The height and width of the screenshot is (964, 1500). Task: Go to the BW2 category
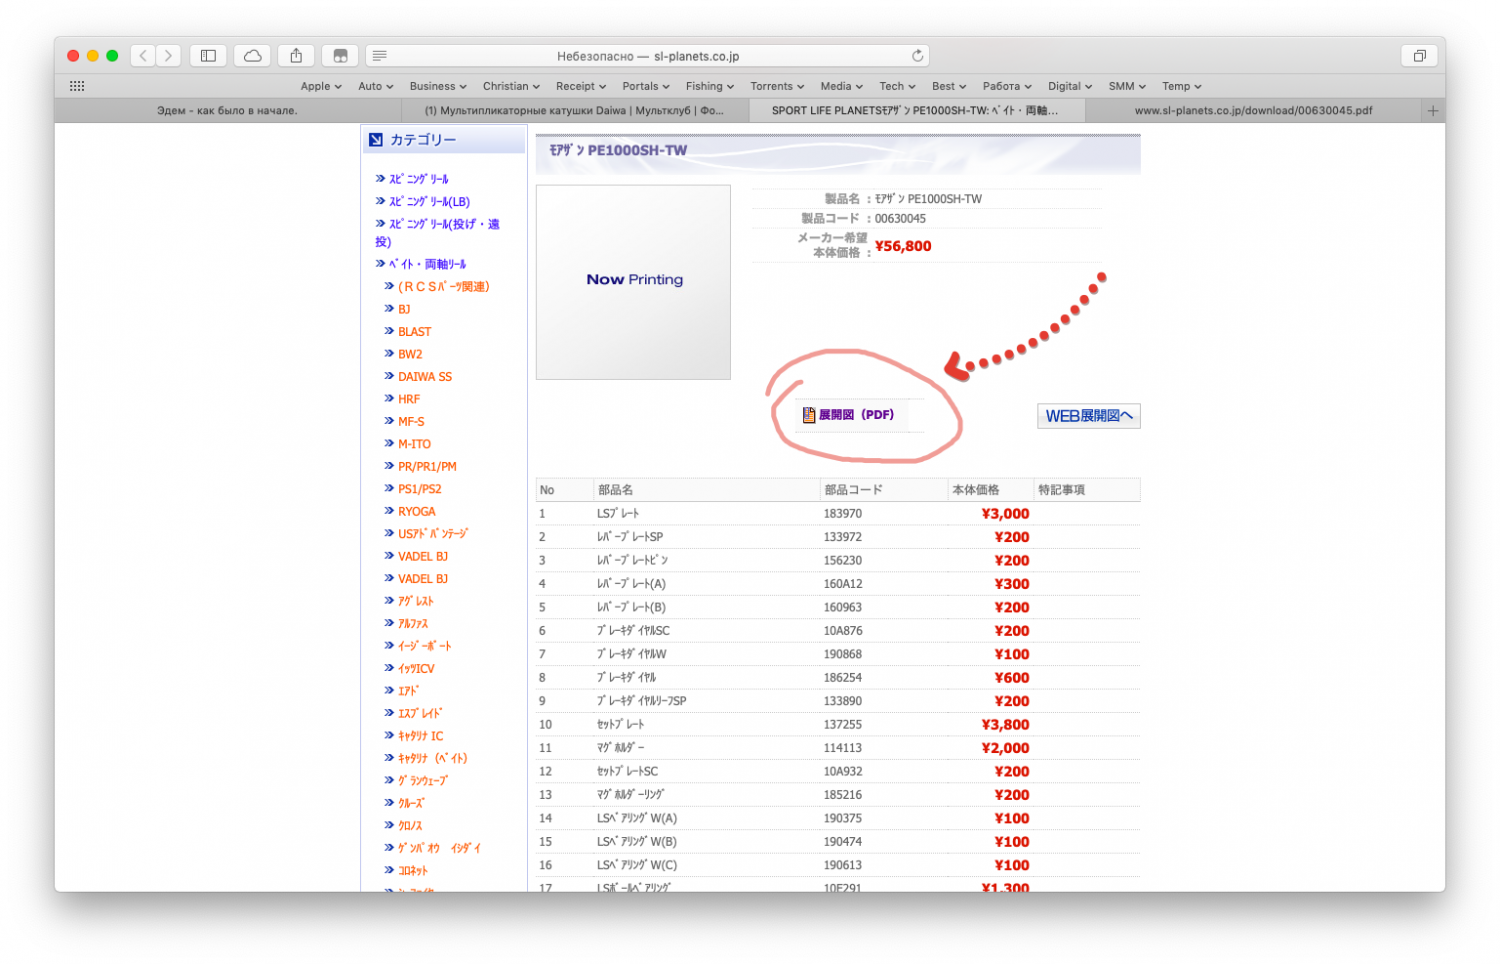[x=410, y=354]
